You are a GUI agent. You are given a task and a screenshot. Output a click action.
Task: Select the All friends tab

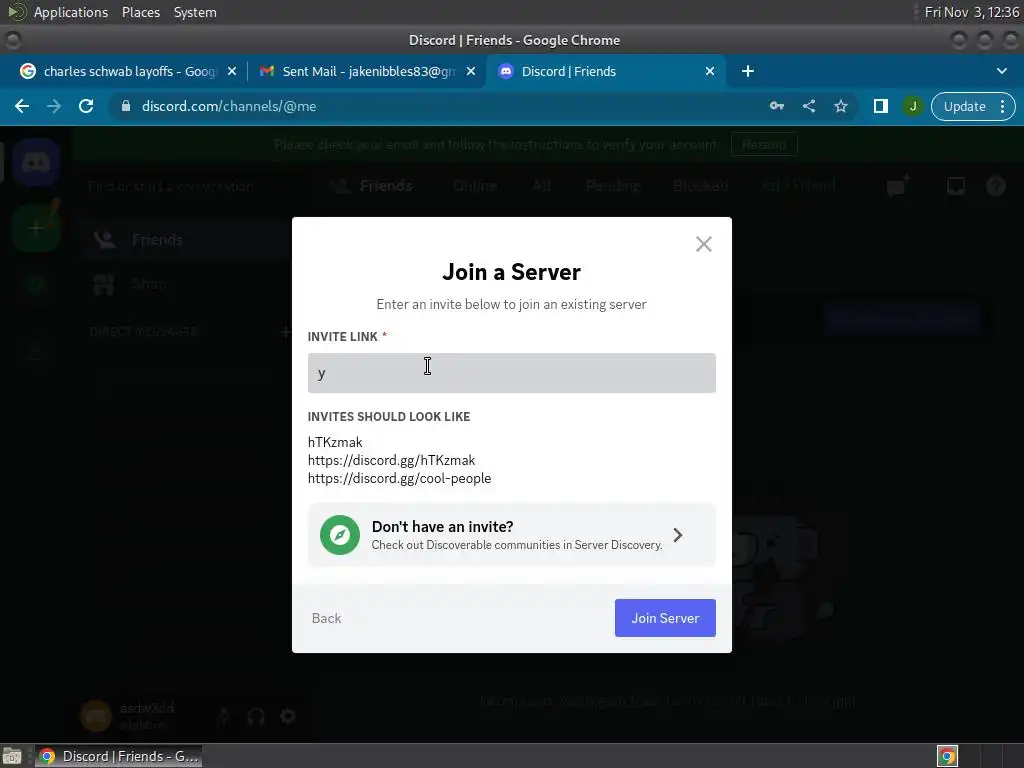click(x=541, y=186)
